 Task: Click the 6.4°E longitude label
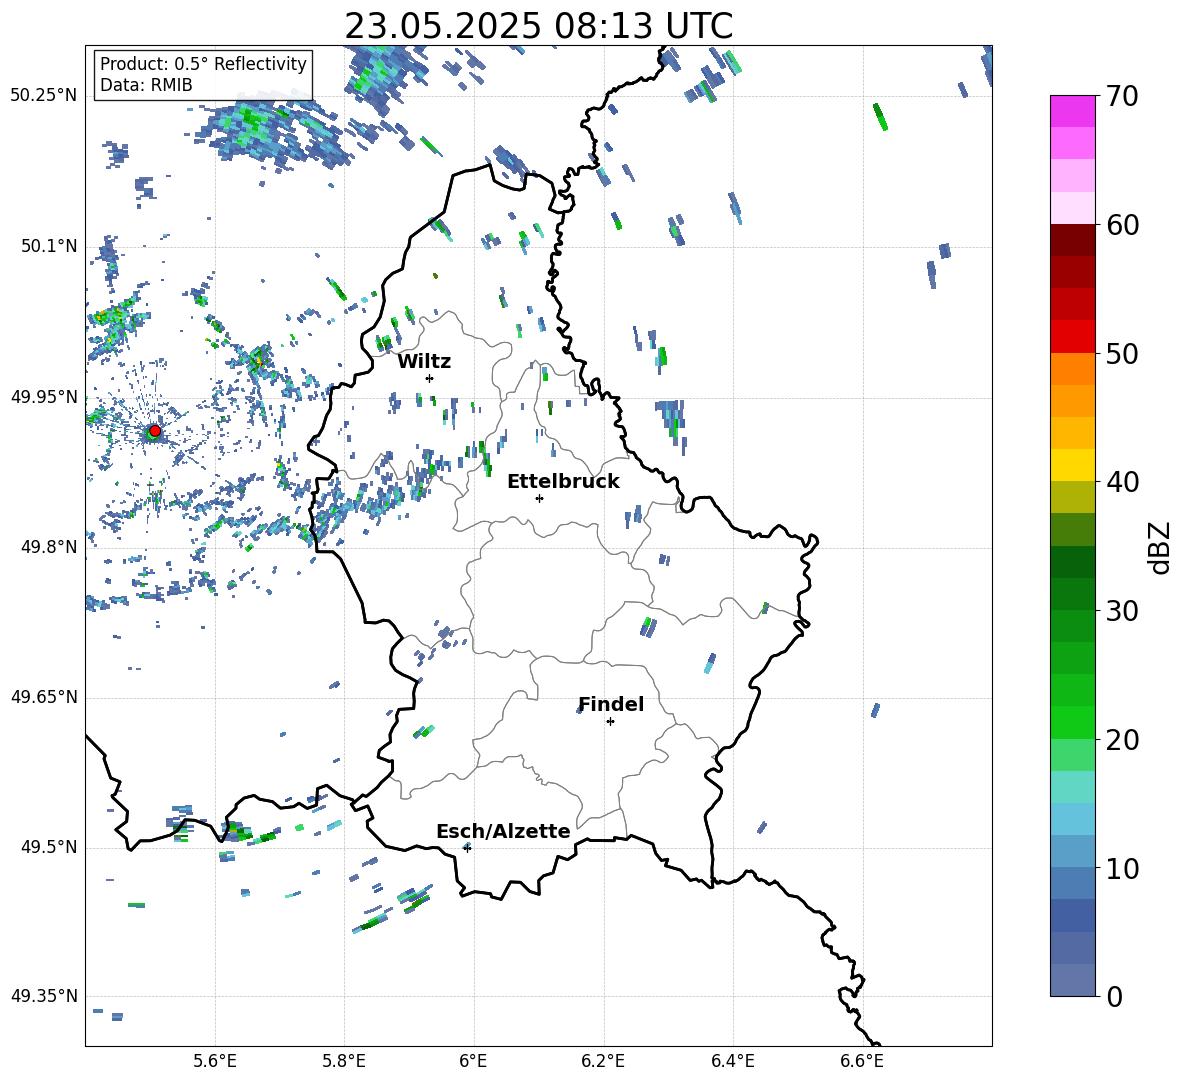[x=732, y=1061]
